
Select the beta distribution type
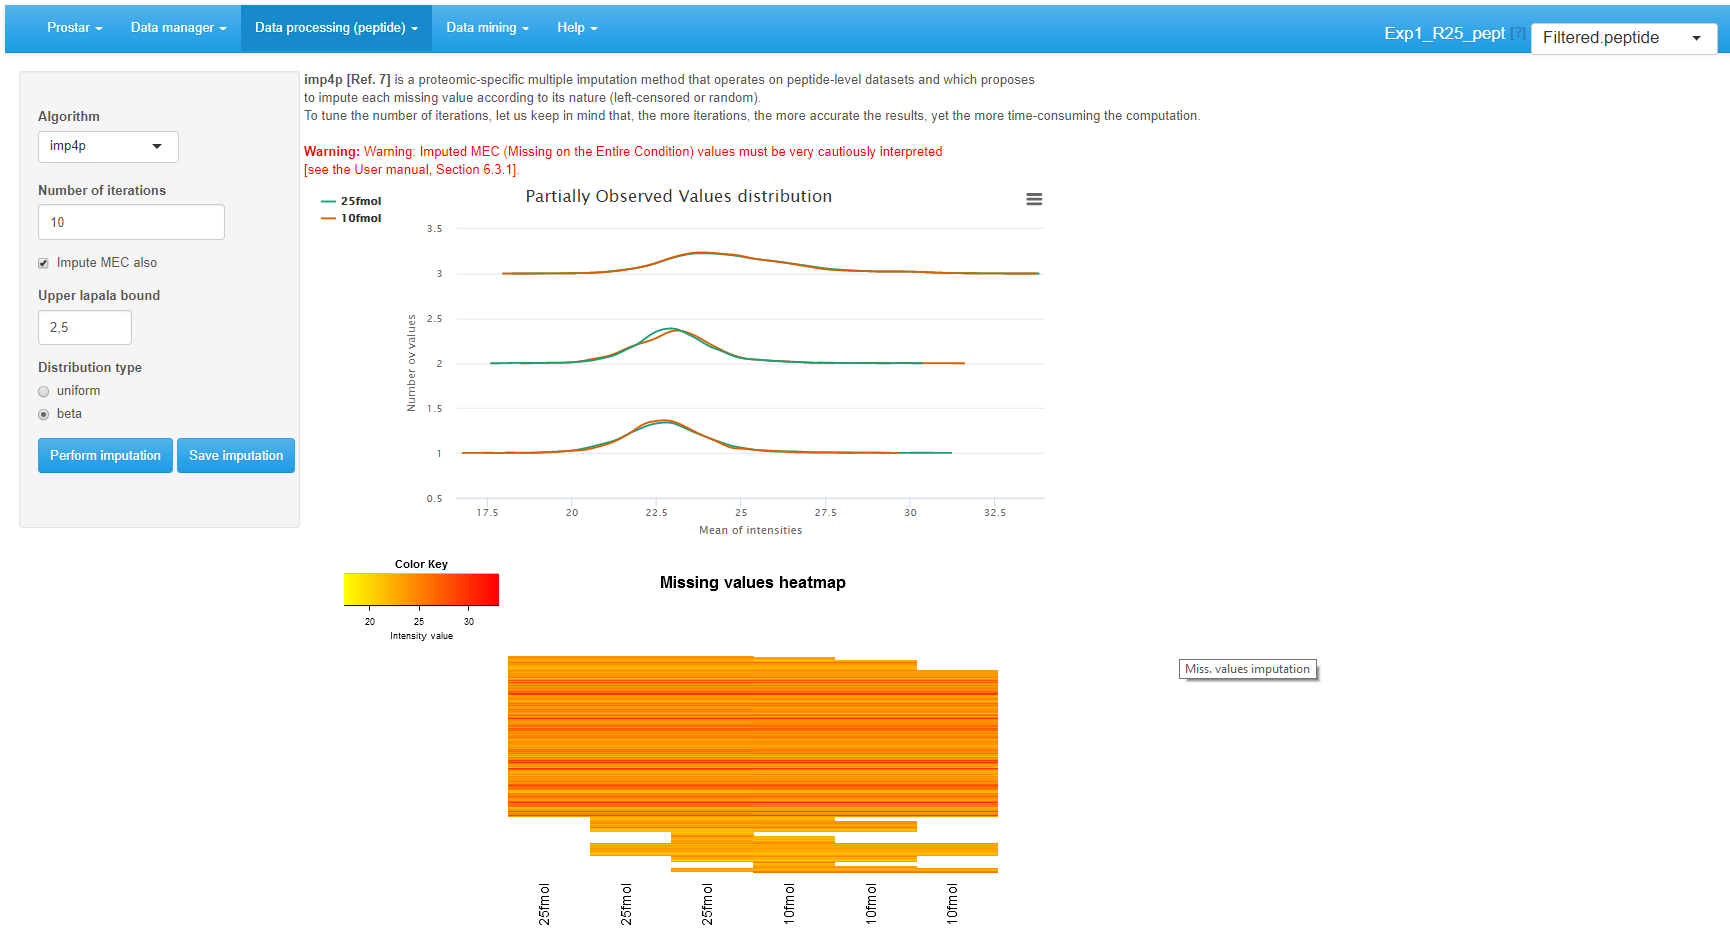coord(43,413)
